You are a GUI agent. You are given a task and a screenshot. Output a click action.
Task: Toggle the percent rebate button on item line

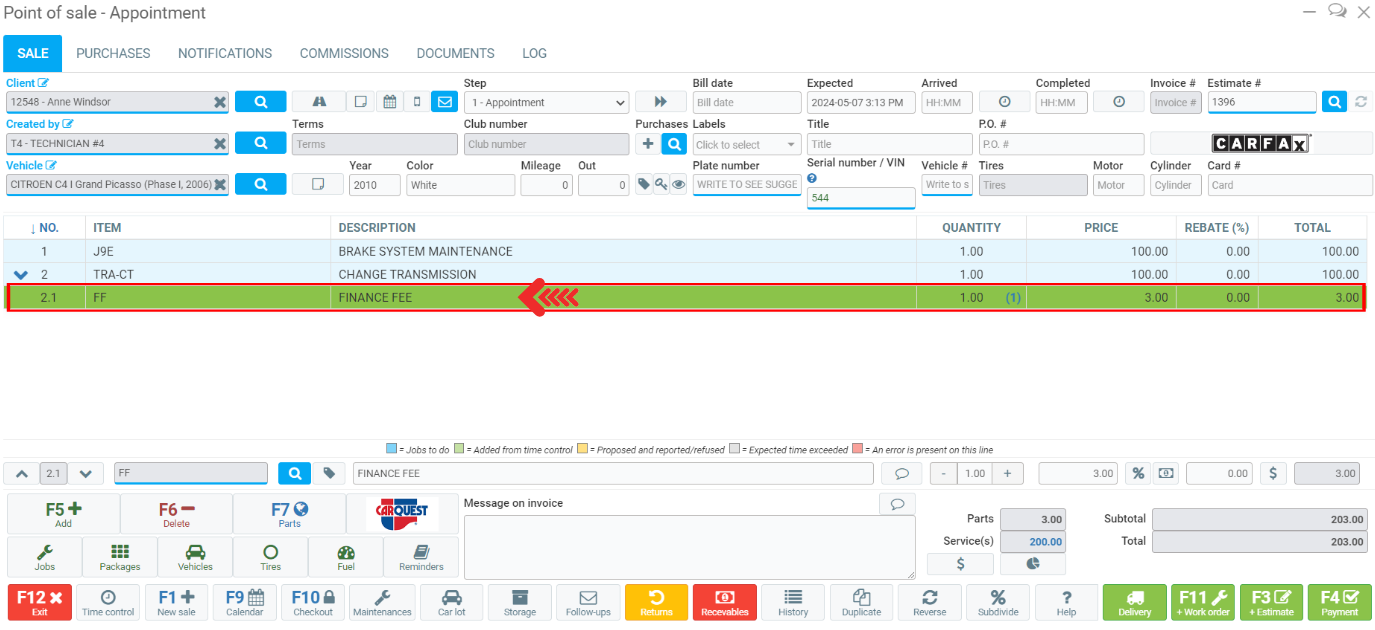(x=1137, y=473)
